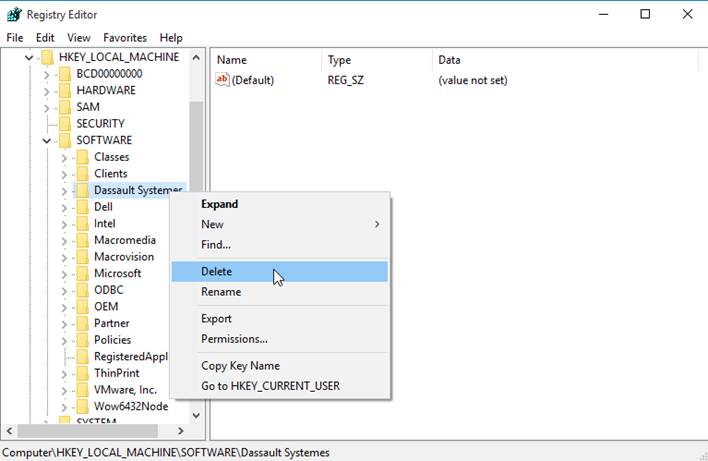708x461 pixels.
Task: Click the Partner folder icon
Action: click(x=83, y=324)
